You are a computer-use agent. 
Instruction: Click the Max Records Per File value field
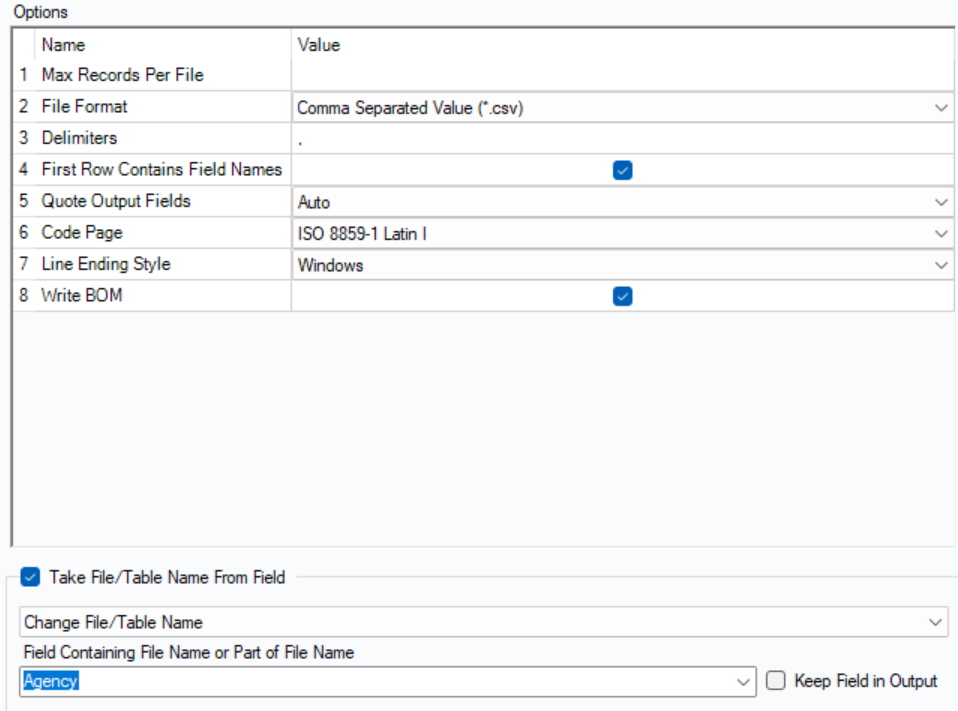[620, 75]
